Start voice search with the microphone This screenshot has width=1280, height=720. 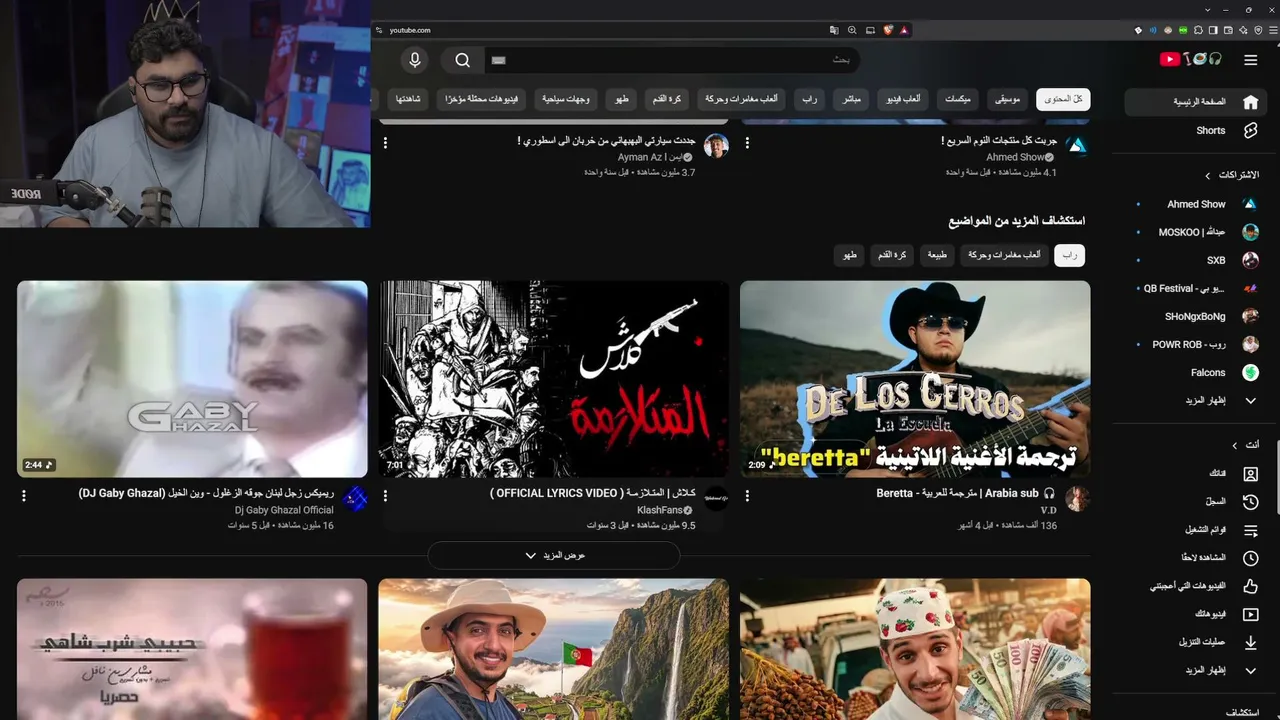pos(414,60)
